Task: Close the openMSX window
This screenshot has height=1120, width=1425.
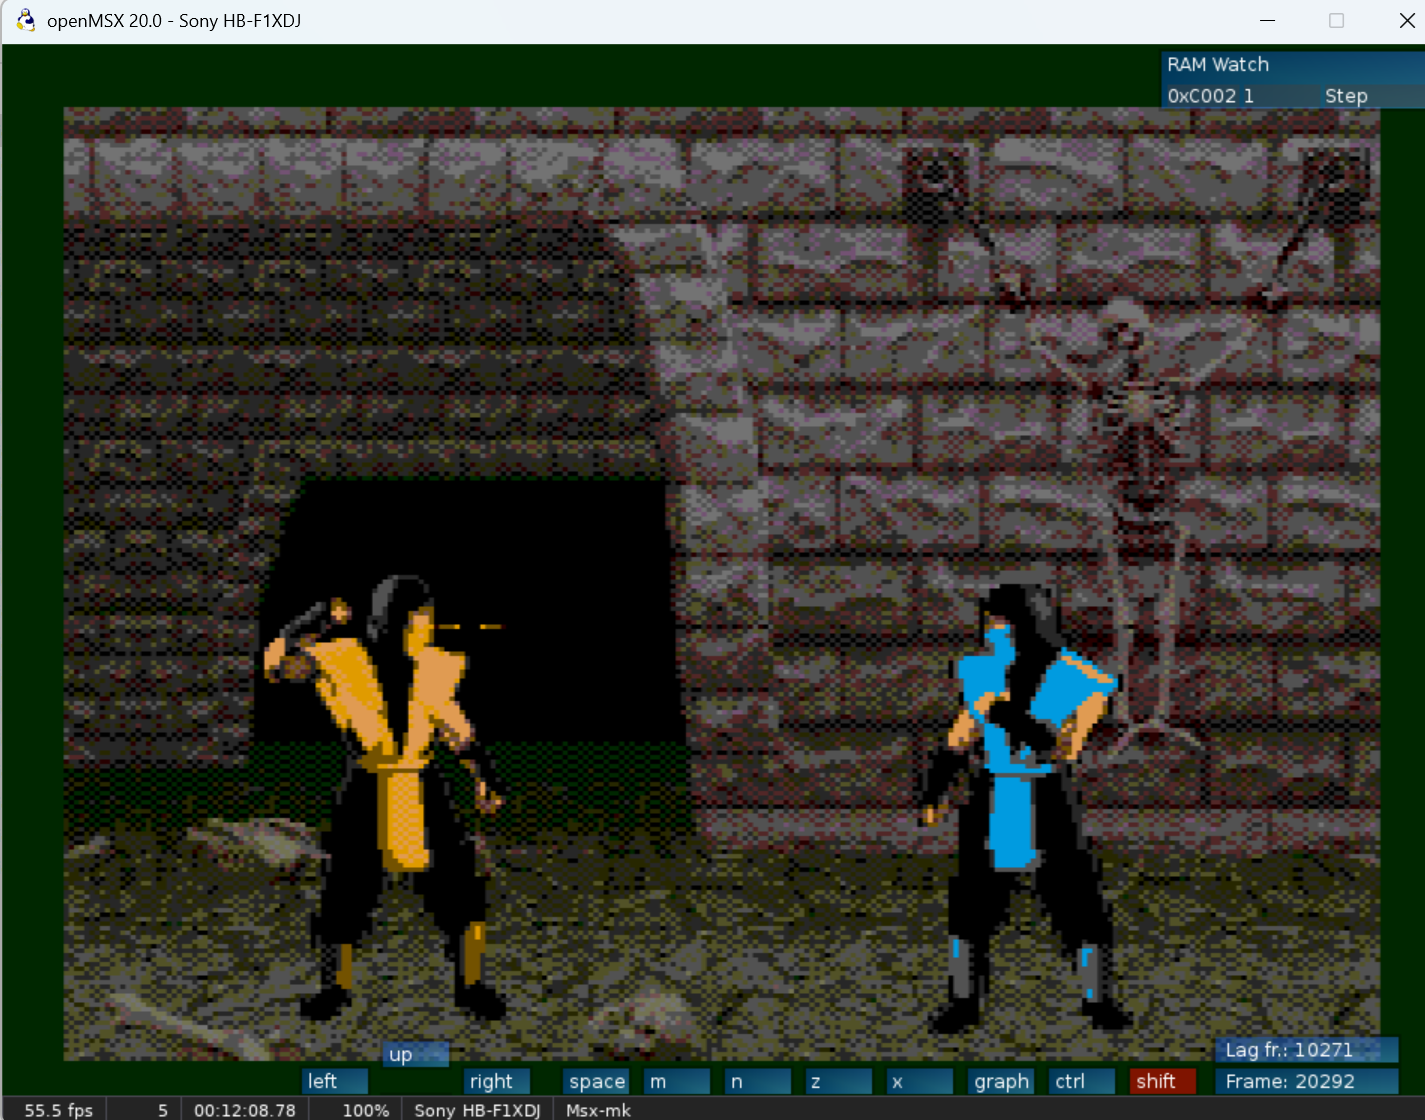Action: pyautogui.click(x=1406, y=20)
